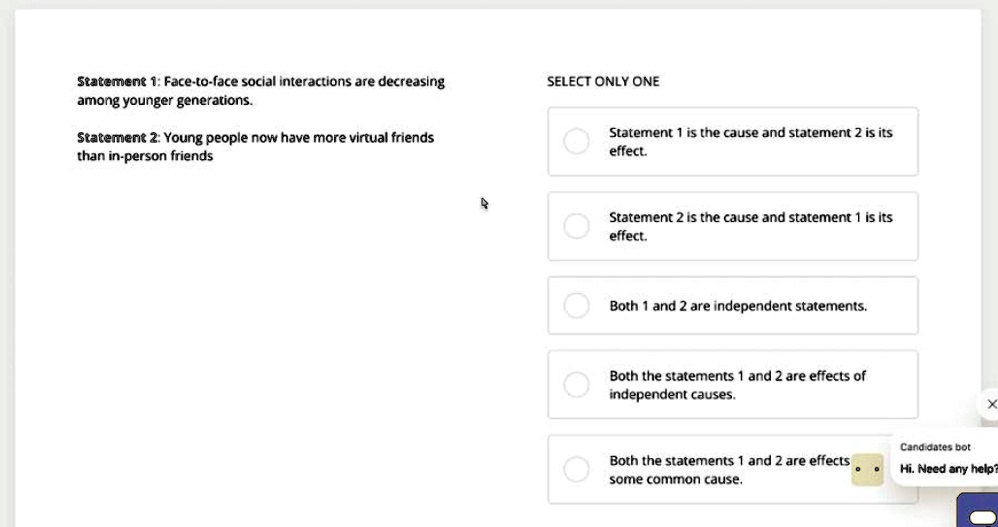Screen dimensions: 998x527
Task: Choose radio 'Both 1 and 2 are independent statements'
Action: [x=577, y=305]
